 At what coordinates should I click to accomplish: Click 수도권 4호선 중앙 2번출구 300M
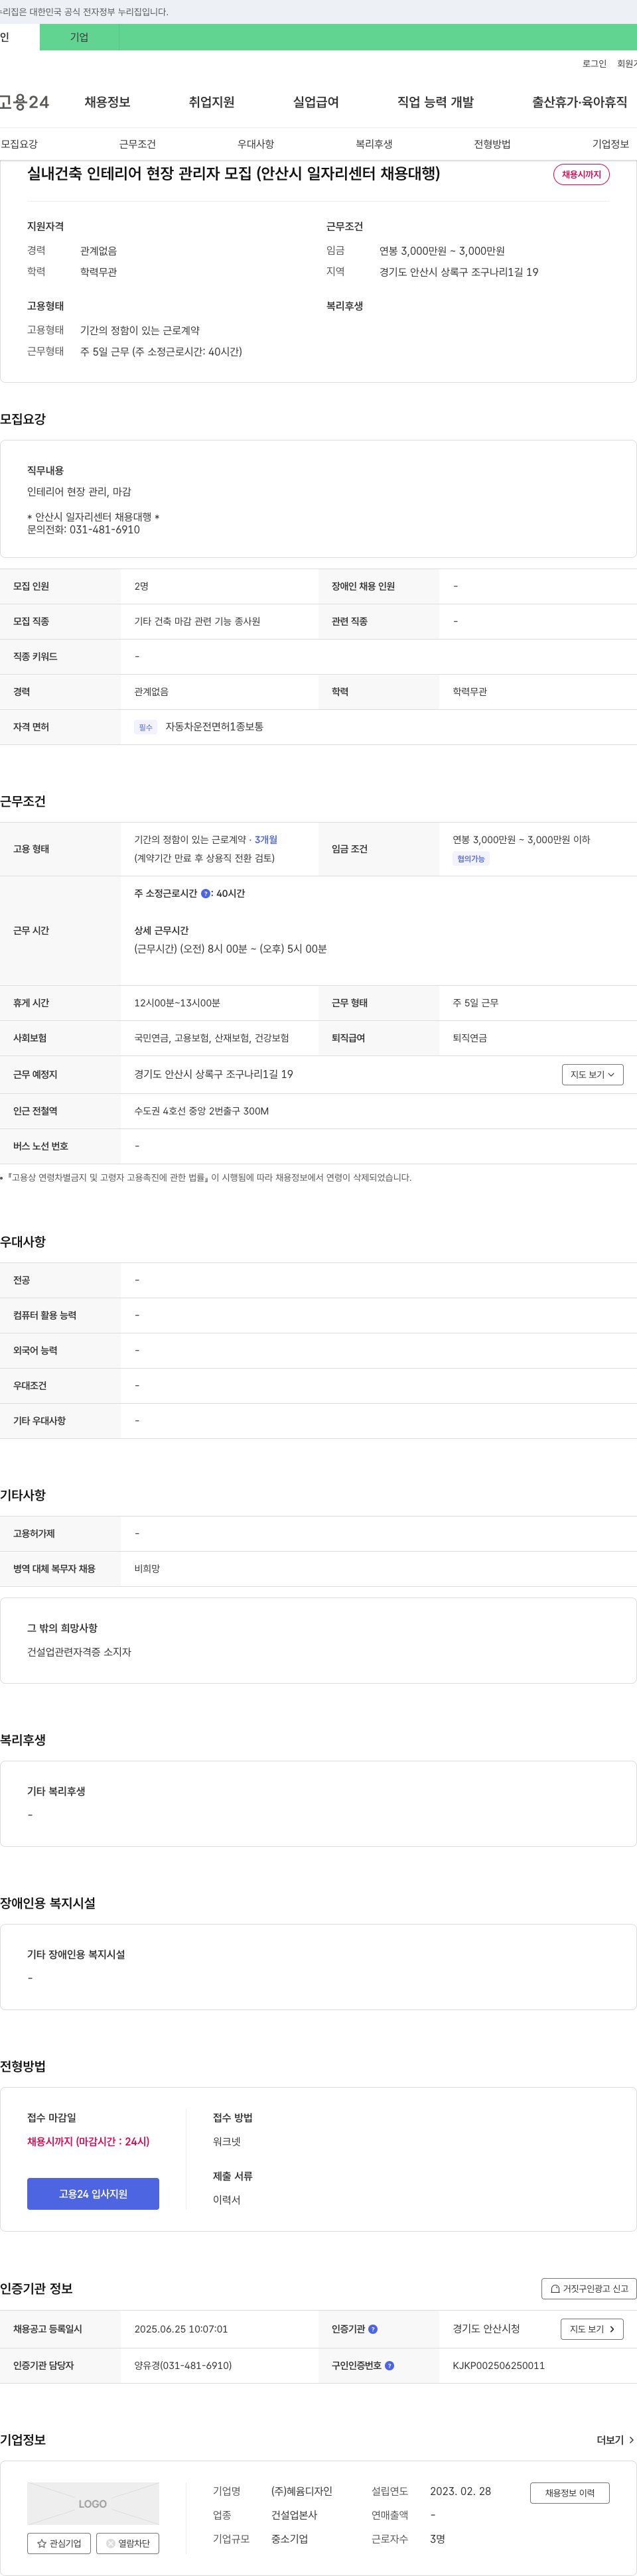201,1111
